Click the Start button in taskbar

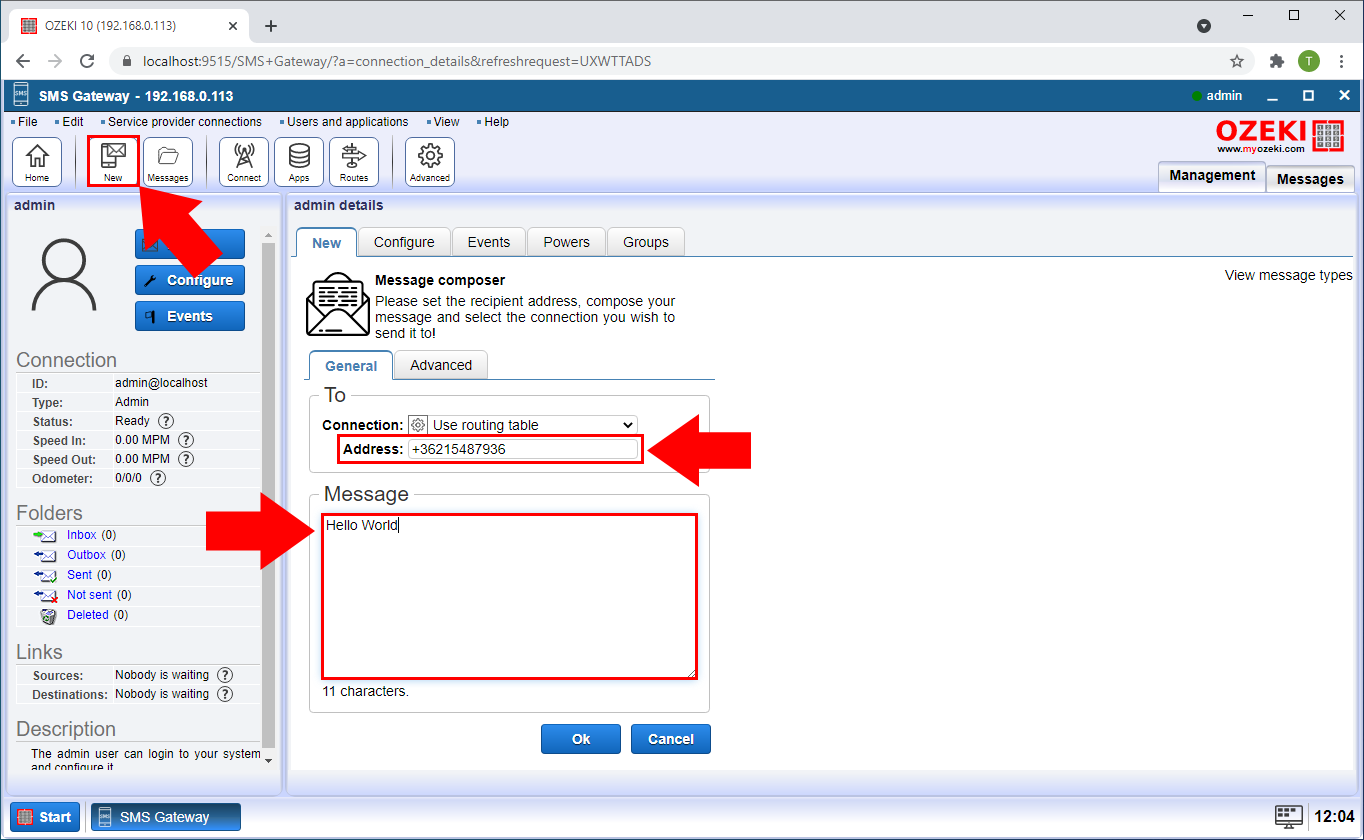45,817
